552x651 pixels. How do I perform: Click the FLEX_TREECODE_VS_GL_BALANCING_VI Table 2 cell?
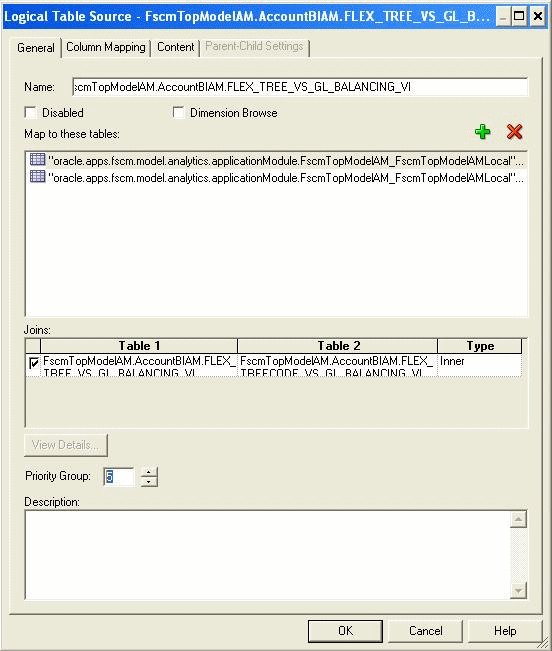(337, 365)
